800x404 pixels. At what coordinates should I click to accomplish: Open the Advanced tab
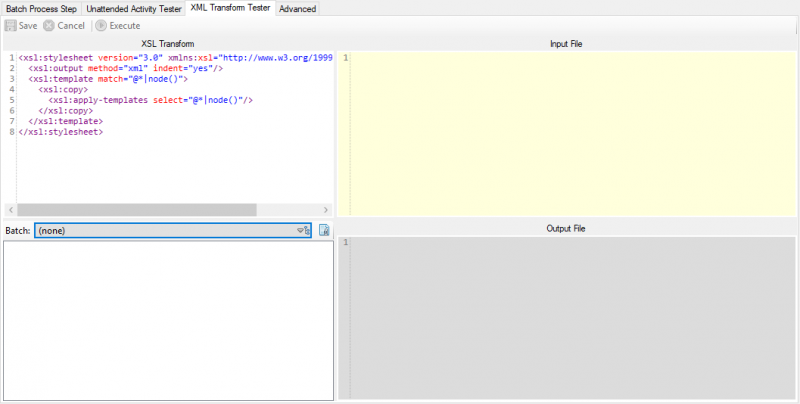pyautogui.click(x=297, y=9)
